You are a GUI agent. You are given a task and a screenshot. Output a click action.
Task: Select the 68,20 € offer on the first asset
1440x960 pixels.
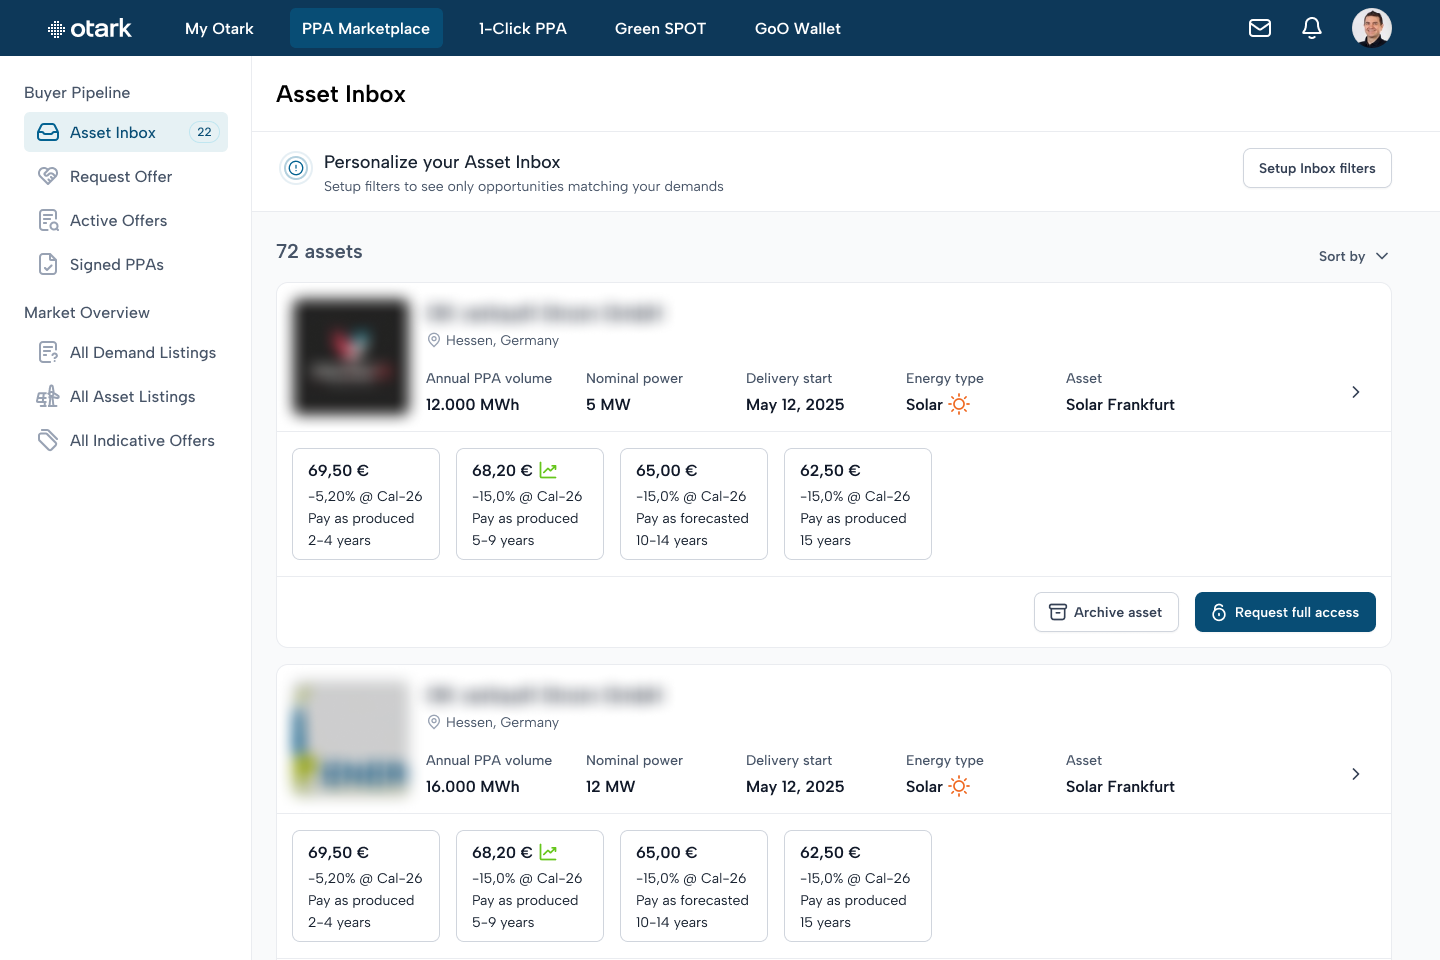click(530, 504)
